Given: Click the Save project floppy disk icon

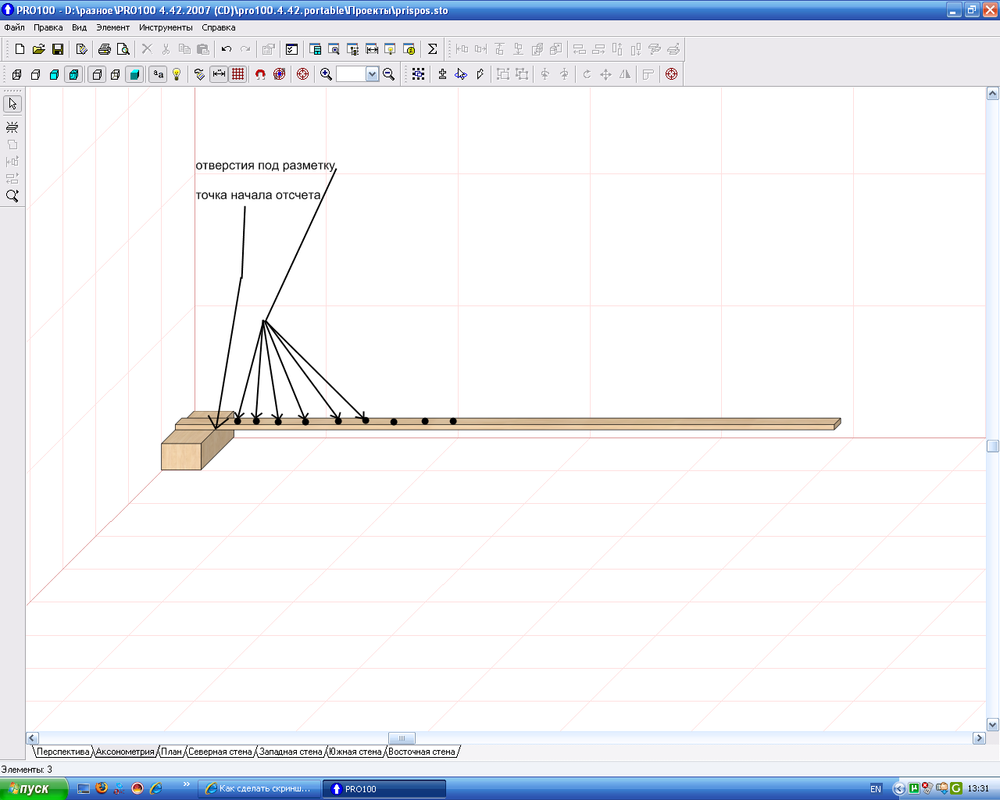Looking at the screenshot, I should tap(58, 49).
